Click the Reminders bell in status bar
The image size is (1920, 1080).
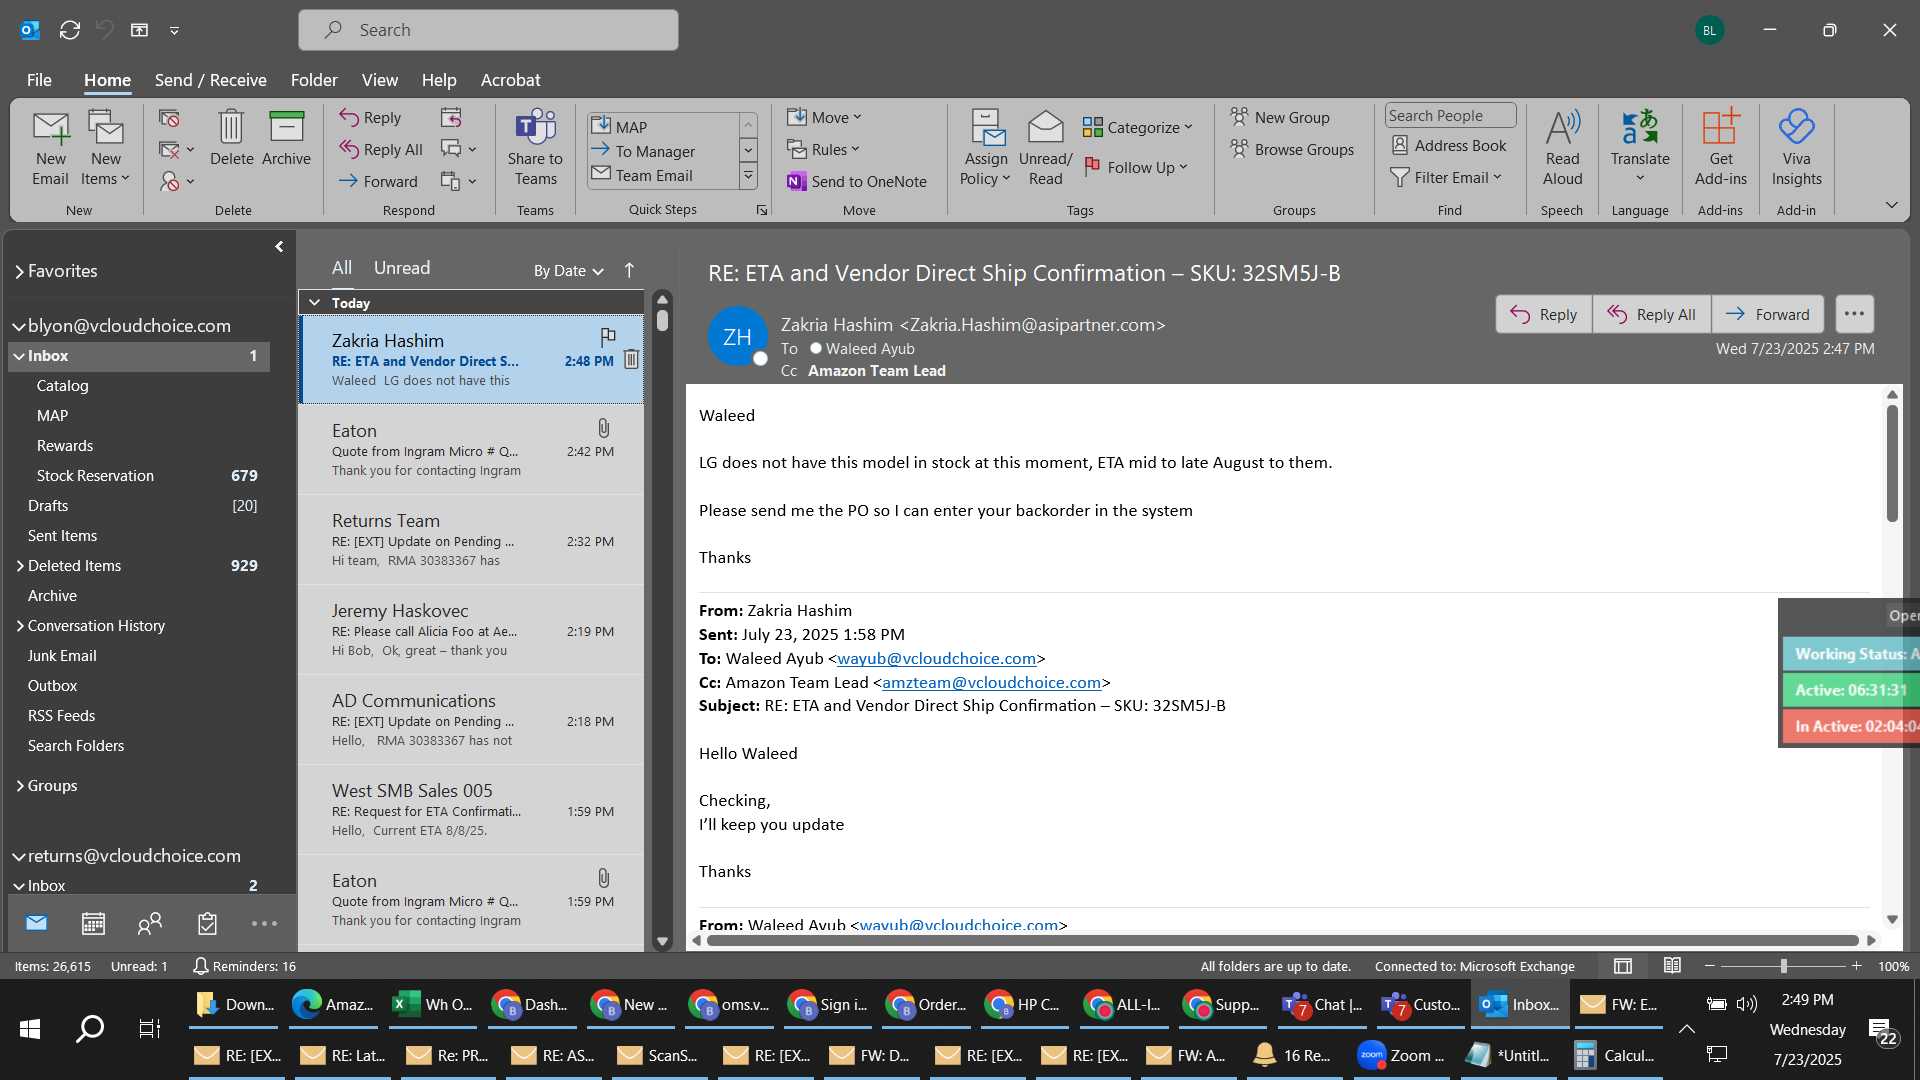200,966
